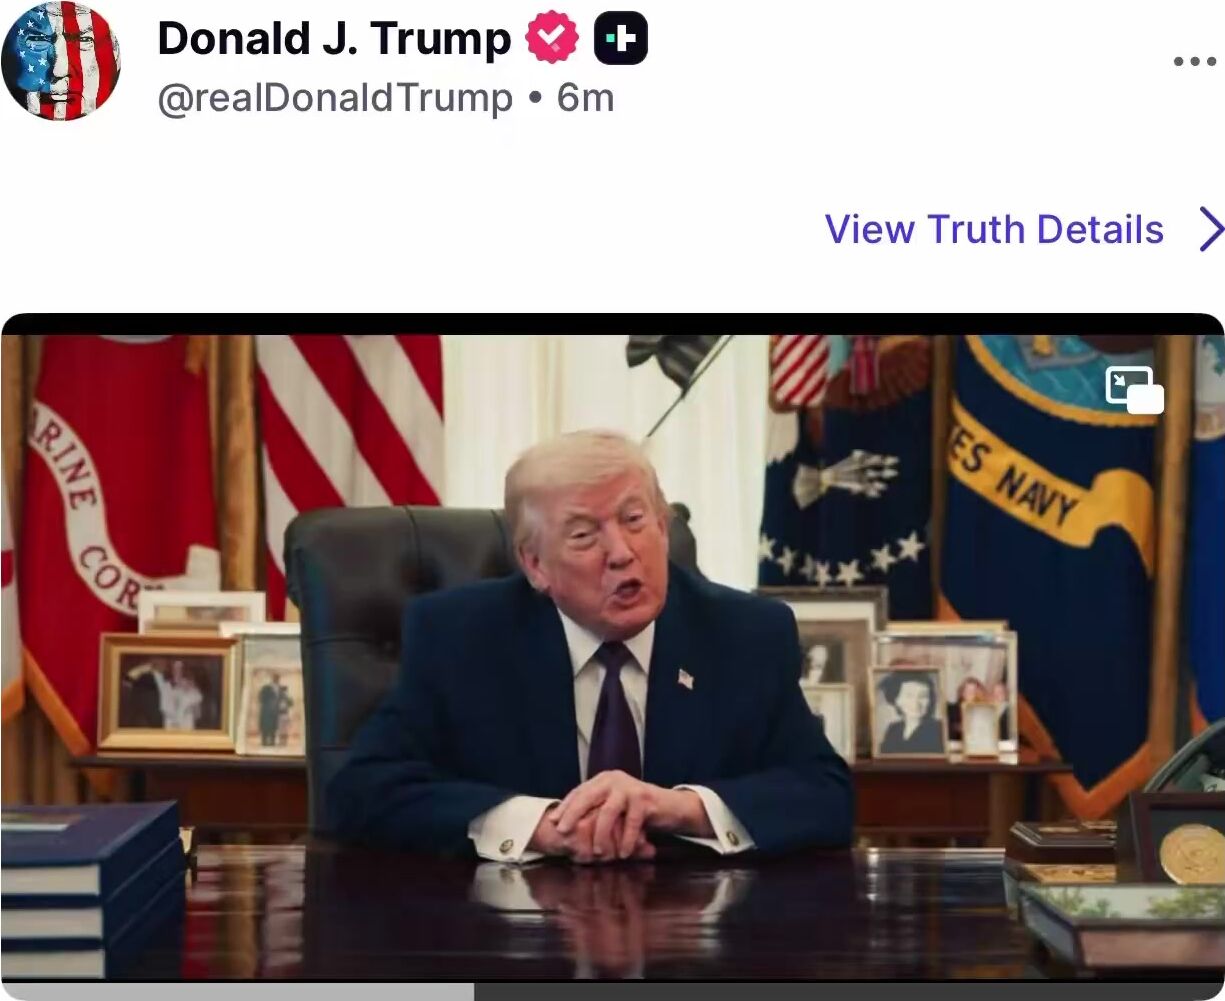
Task: Seek within the played portion of progress bar
Action: tap(237, 991)
